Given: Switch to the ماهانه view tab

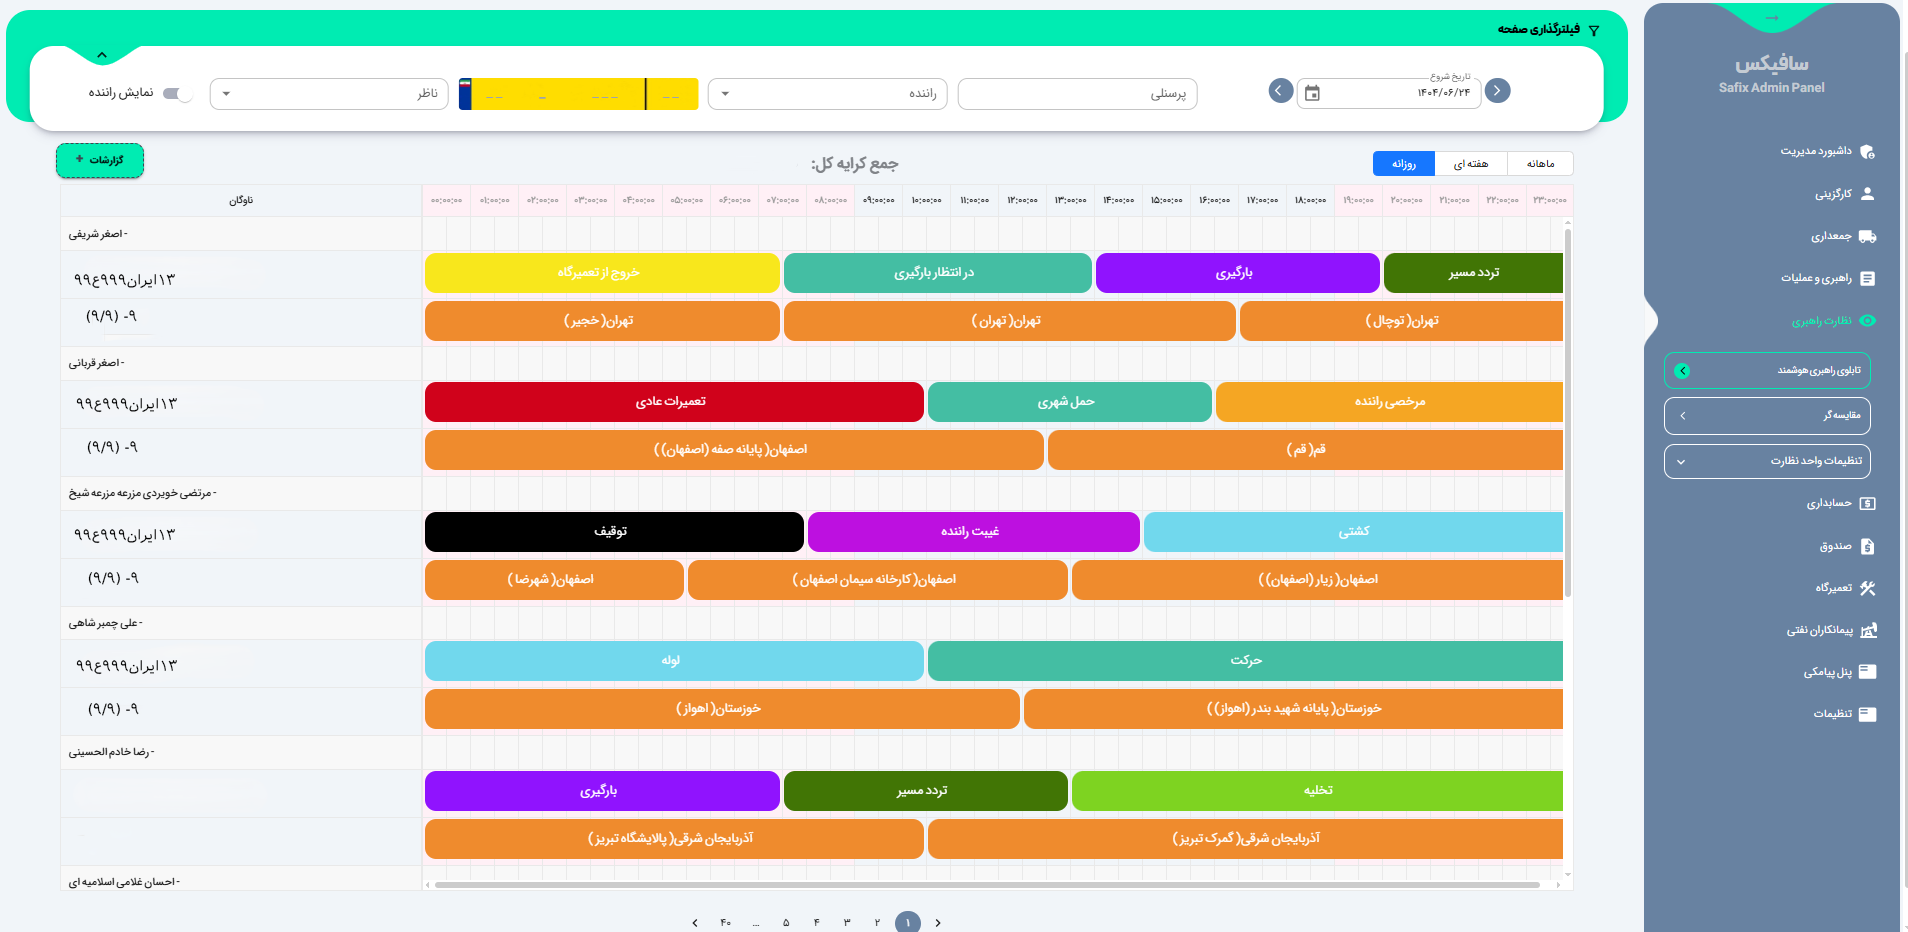Looking at the screenshot, I should pos(1540,164).
